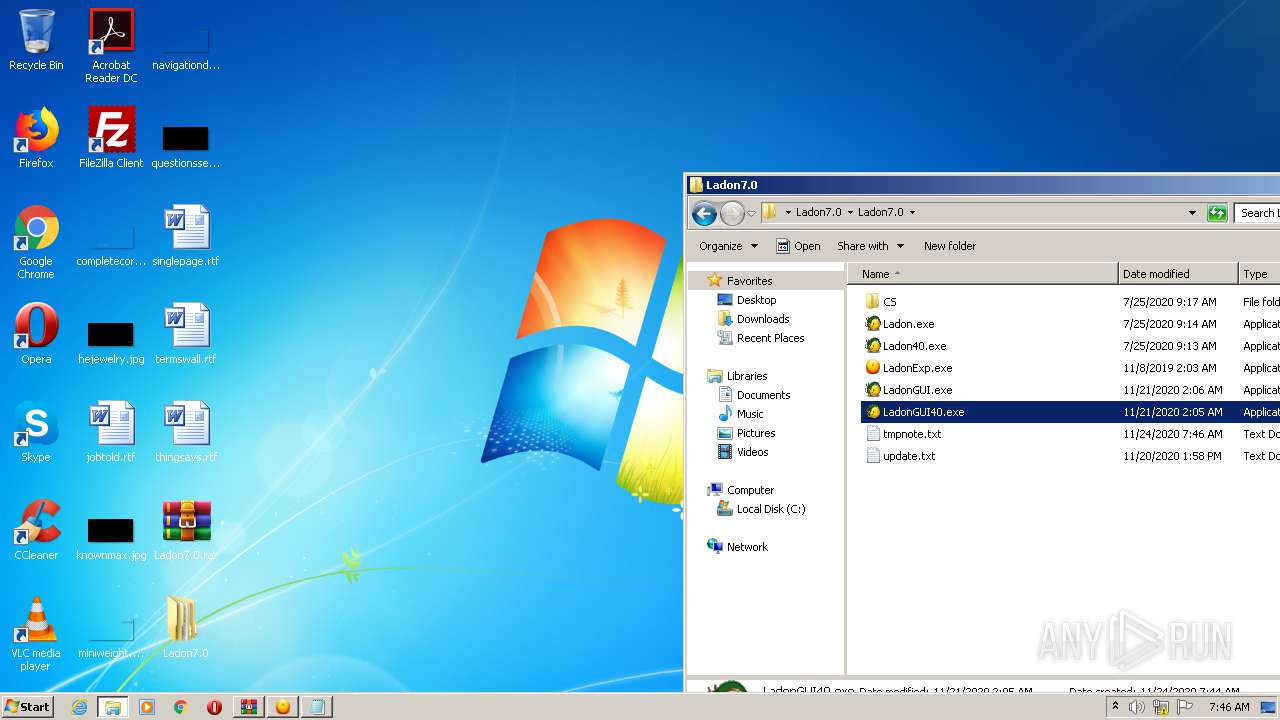Open CCleaner desktop shortcut
Screen dimensions: 1280x720
[36, 530]
